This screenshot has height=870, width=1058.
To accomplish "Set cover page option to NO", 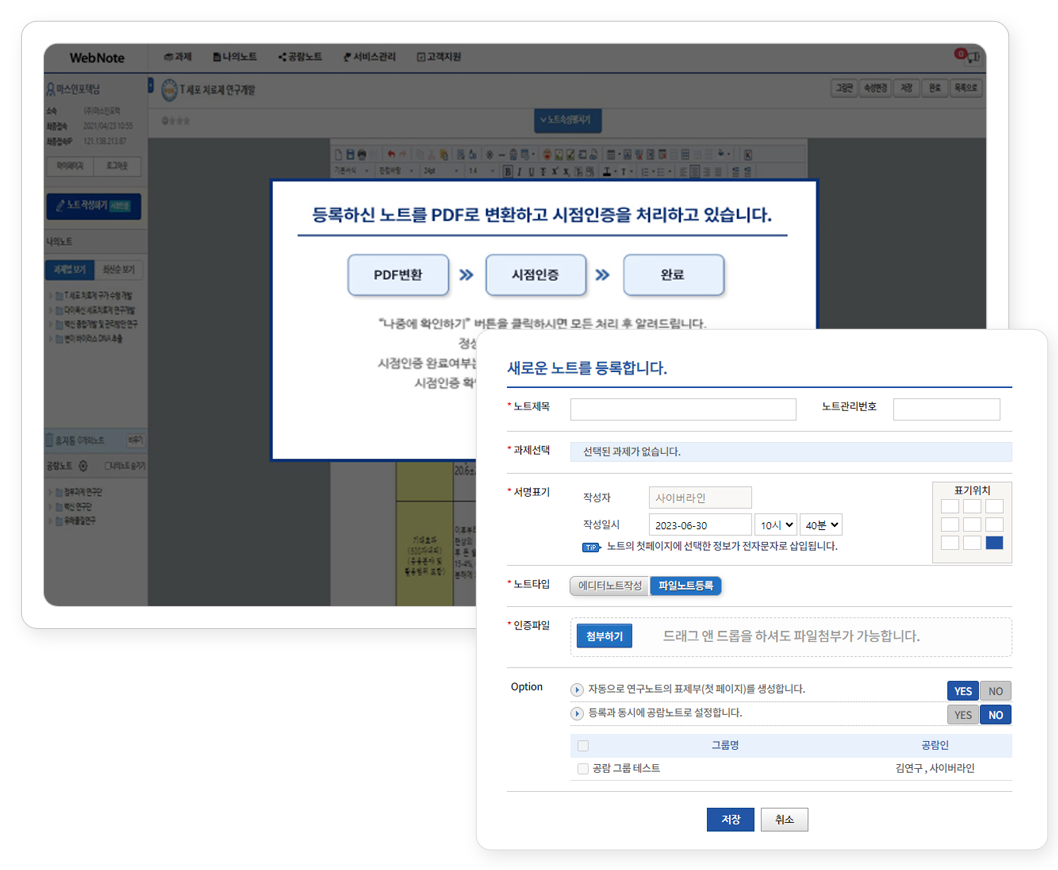I will pyautogui.click(x=996, y=691).
